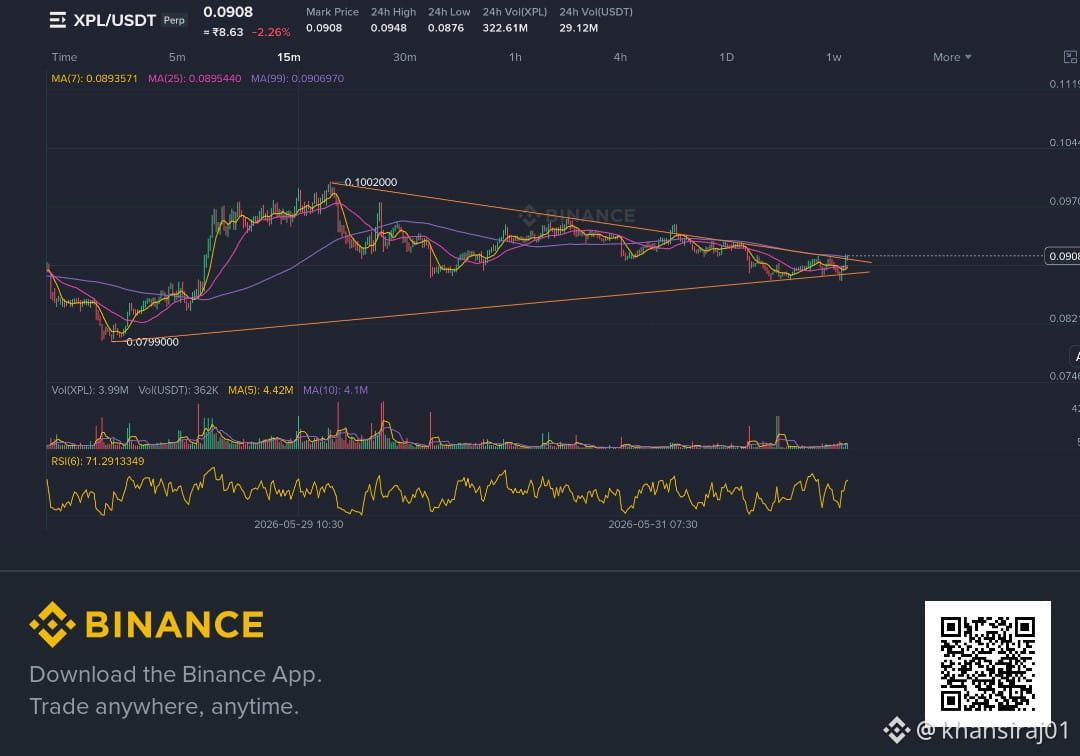The image size is (1080, 756).
Task: Select the 1D interval
Action: [726, 57]
